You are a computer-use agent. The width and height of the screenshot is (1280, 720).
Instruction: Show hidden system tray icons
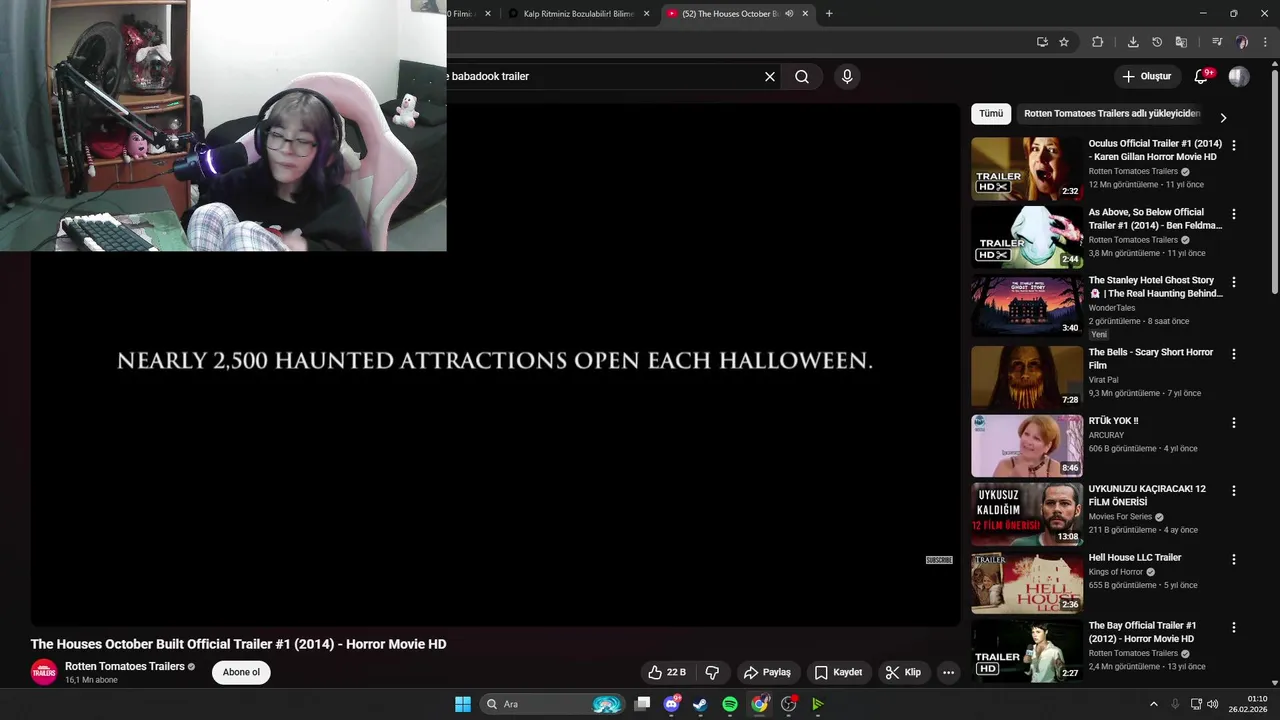click(x=1153, y=704)
